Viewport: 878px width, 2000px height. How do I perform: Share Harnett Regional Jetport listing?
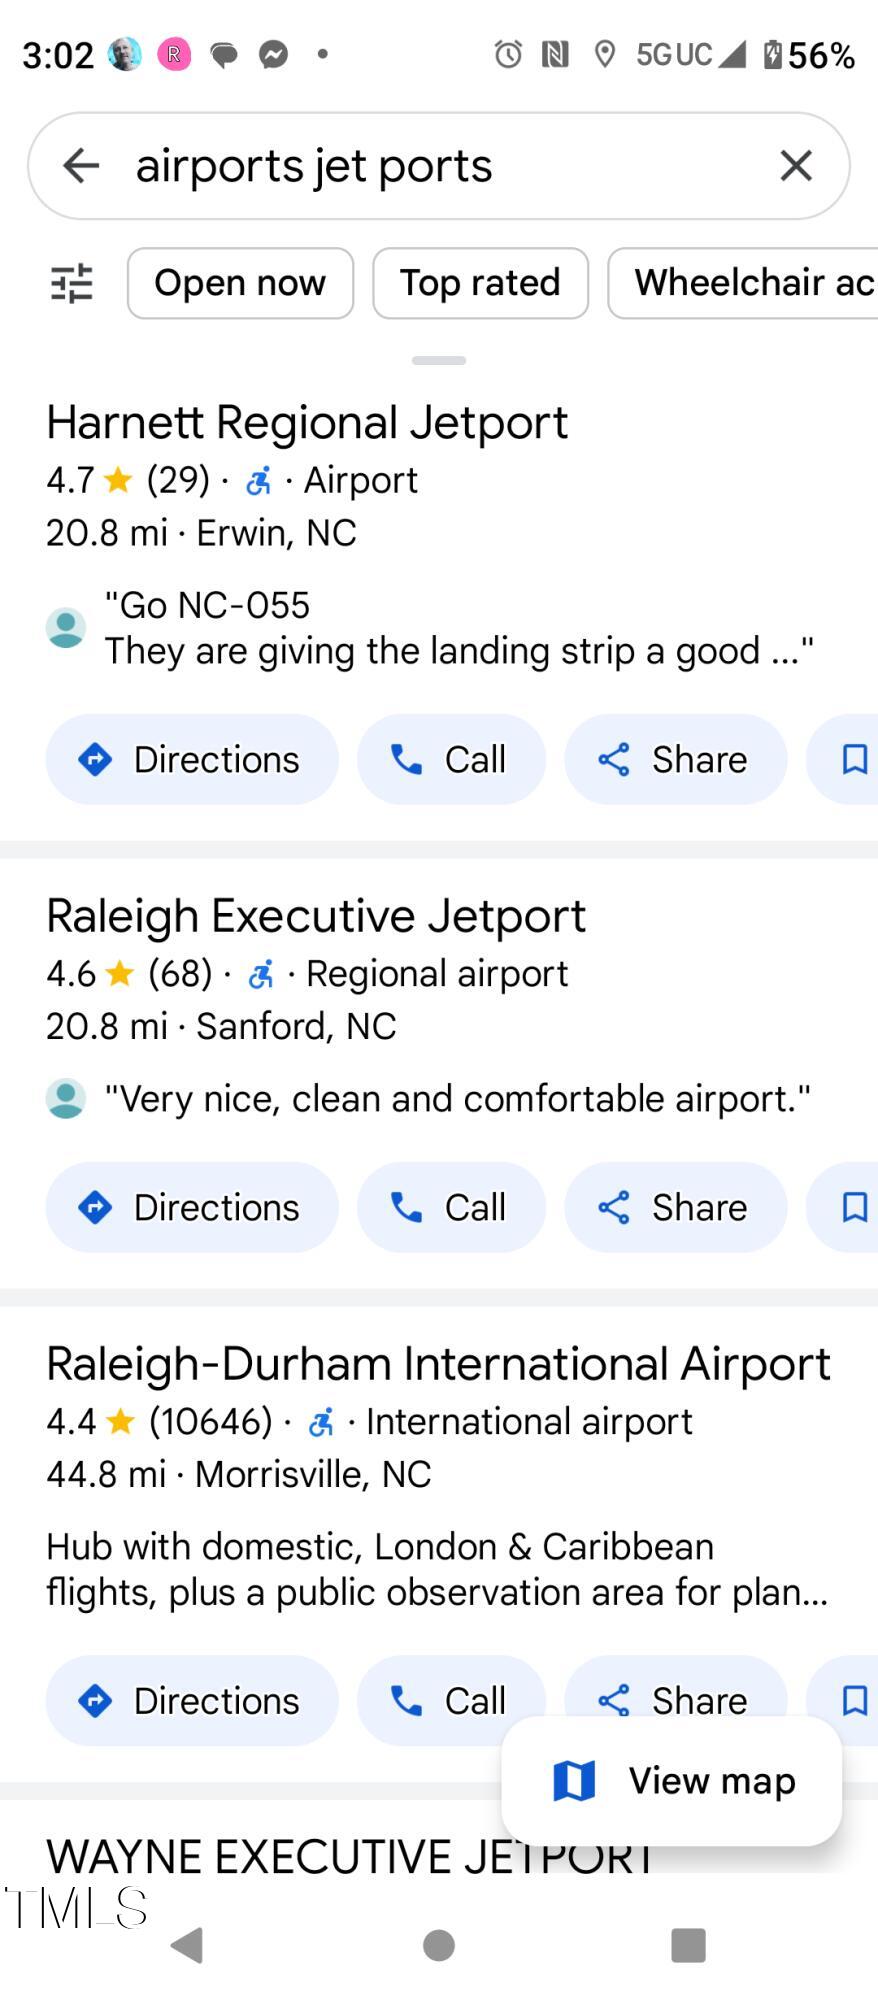(x=675, y=760)
